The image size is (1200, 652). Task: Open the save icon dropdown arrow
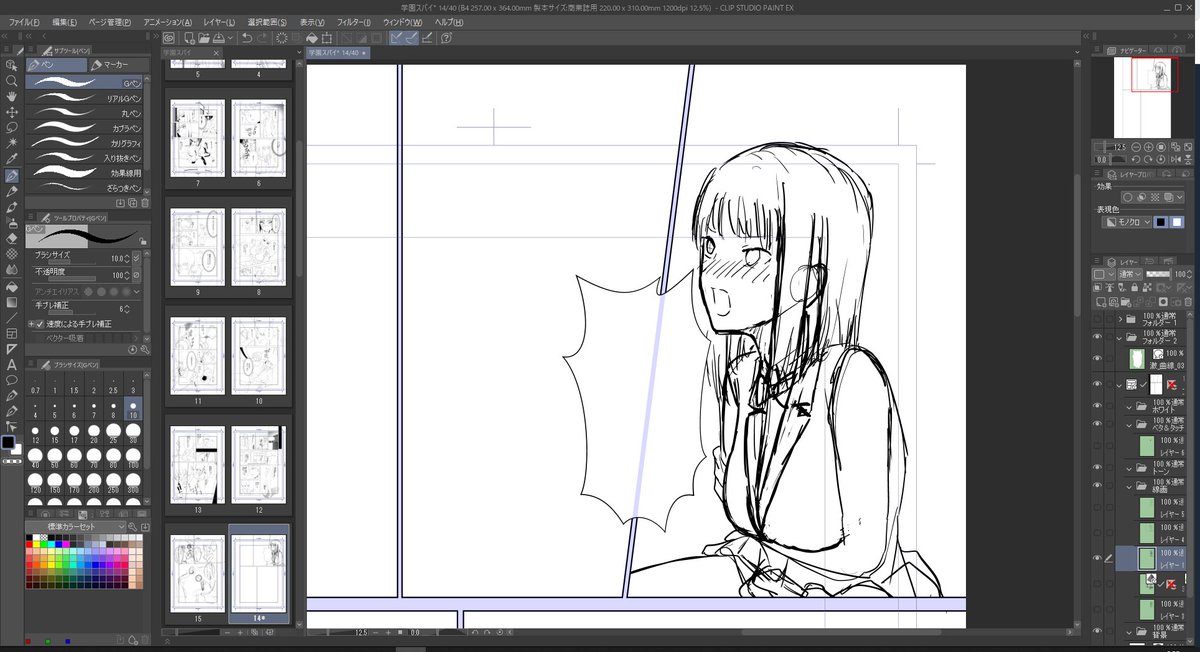coord(230,37)
